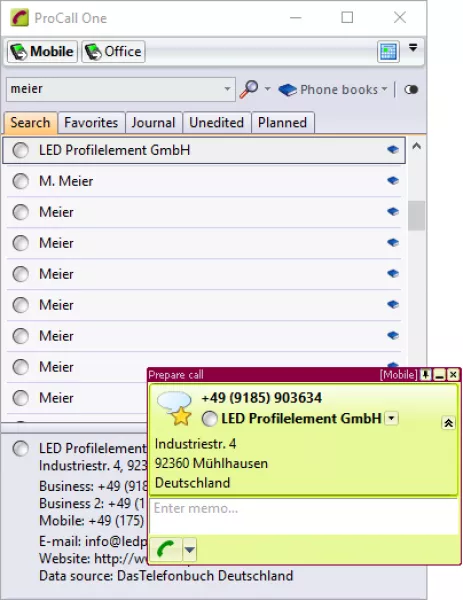Start call with green handset button
The height and width of the screenshot is (600, 463).
[x=166, y=550]
